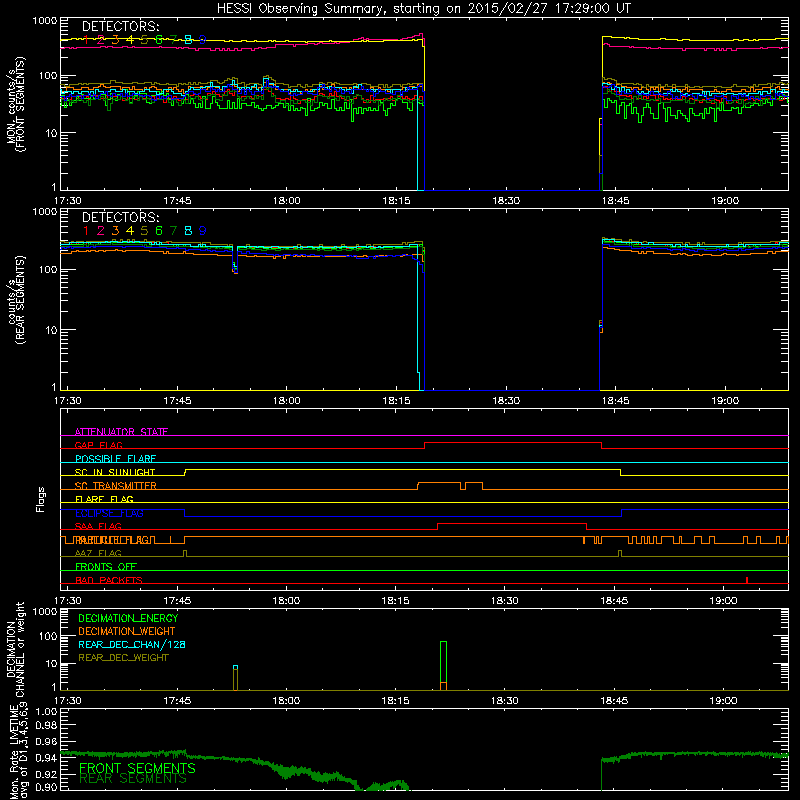The width and height of the screenshot is (800, 800).
Task: Select the FRONTS OFF flag label
Action: click(x=106, y=566)
